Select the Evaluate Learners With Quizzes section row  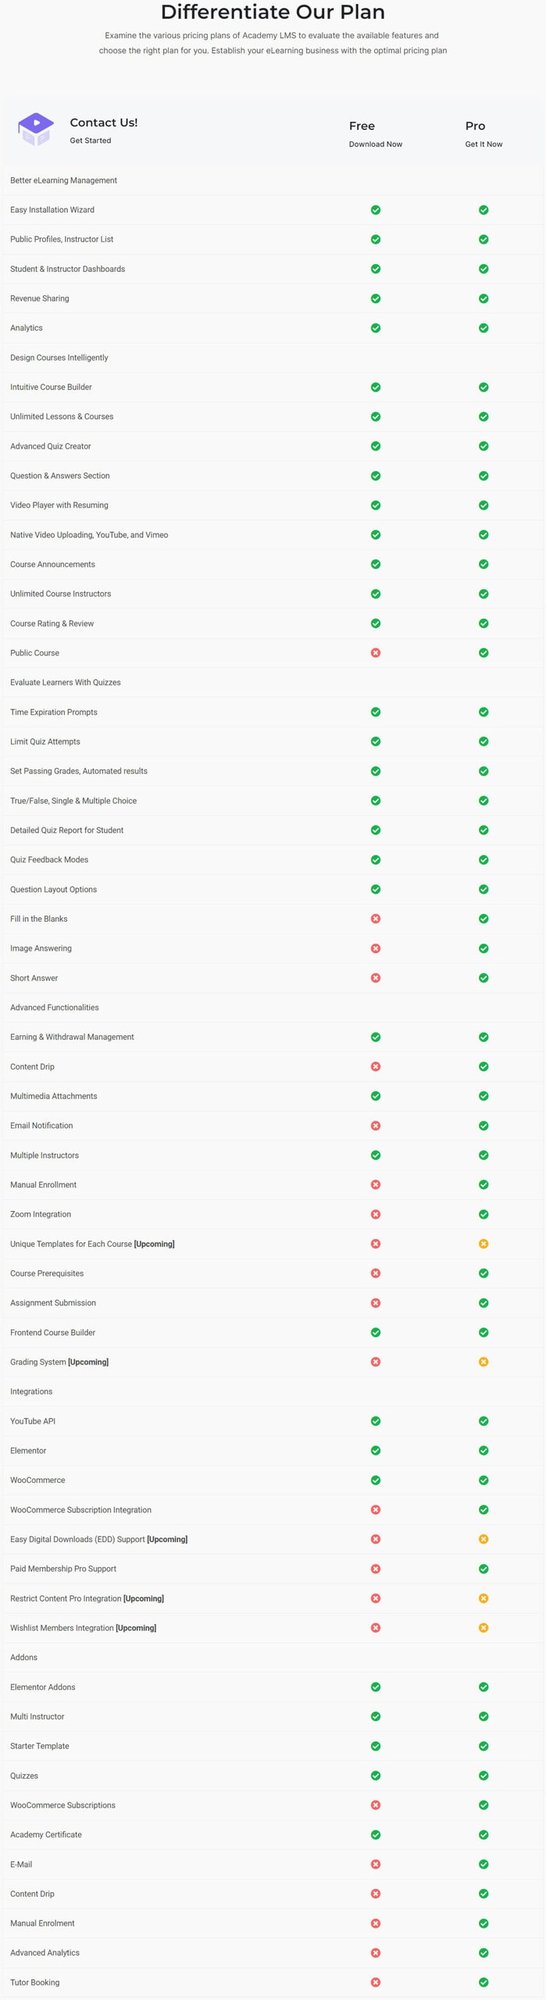[273, 683]
